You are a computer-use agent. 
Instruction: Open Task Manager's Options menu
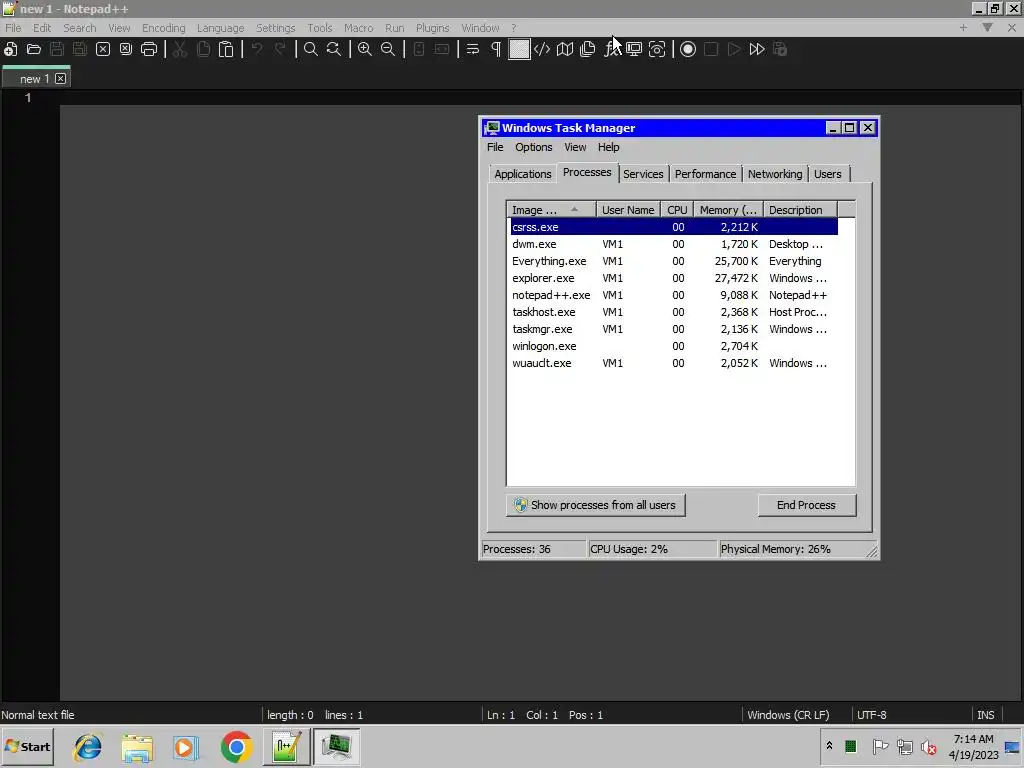(x=534, y=147)
